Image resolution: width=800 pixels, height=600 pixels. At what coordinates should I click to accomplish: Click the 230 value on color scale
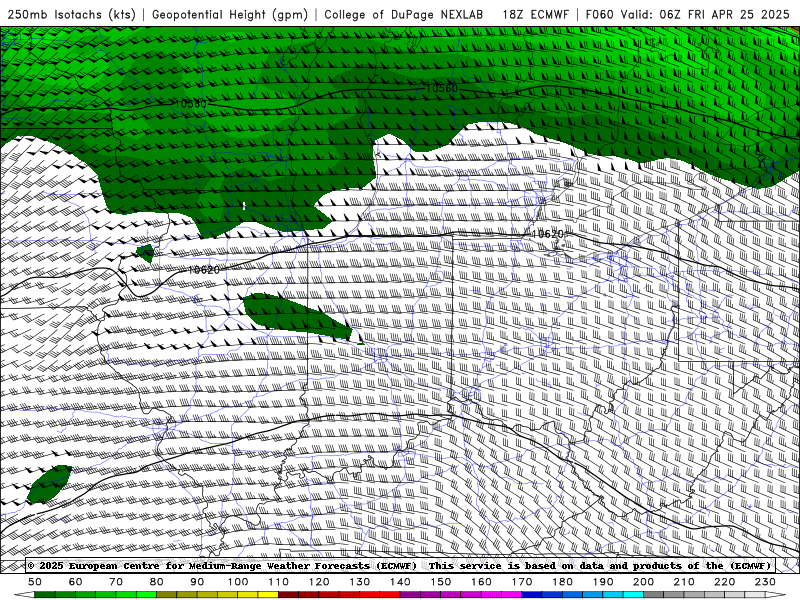coord(765,582)
